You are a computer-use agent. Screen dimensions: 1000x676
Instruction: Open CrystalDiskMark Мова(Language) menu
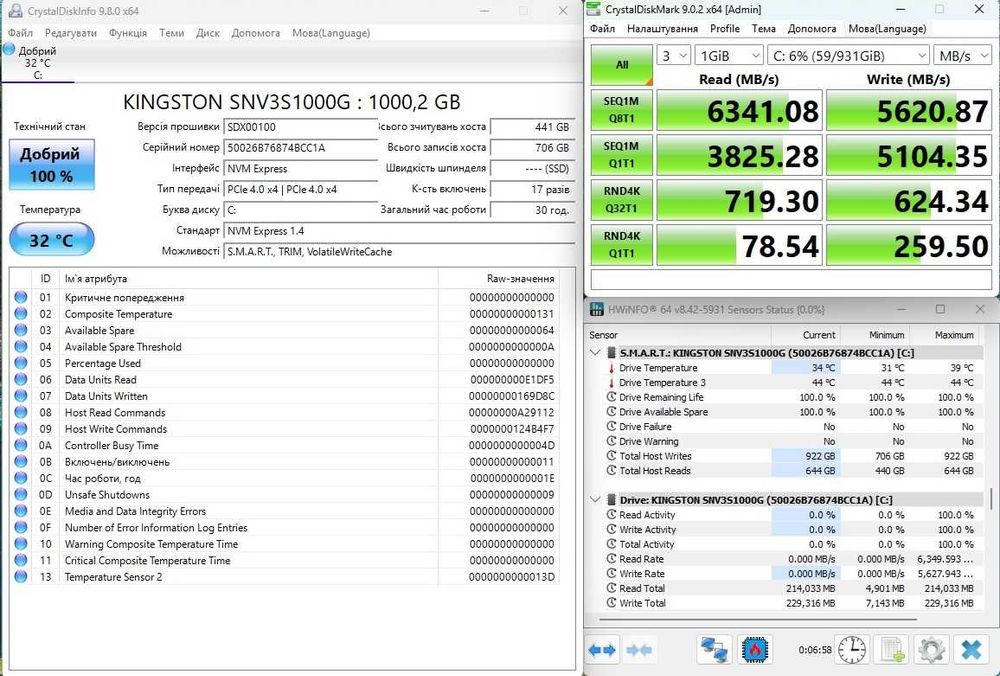point(887,29)
